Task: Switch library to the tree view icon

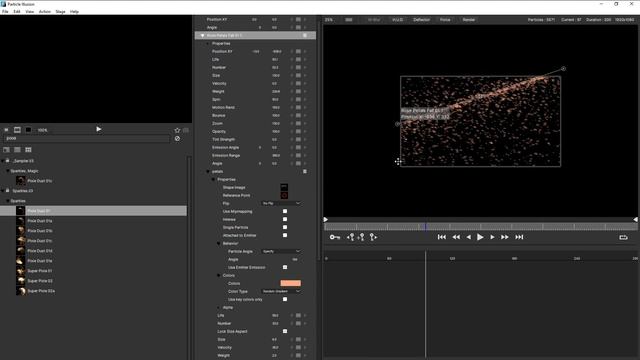Action: (x=7, y=150)
